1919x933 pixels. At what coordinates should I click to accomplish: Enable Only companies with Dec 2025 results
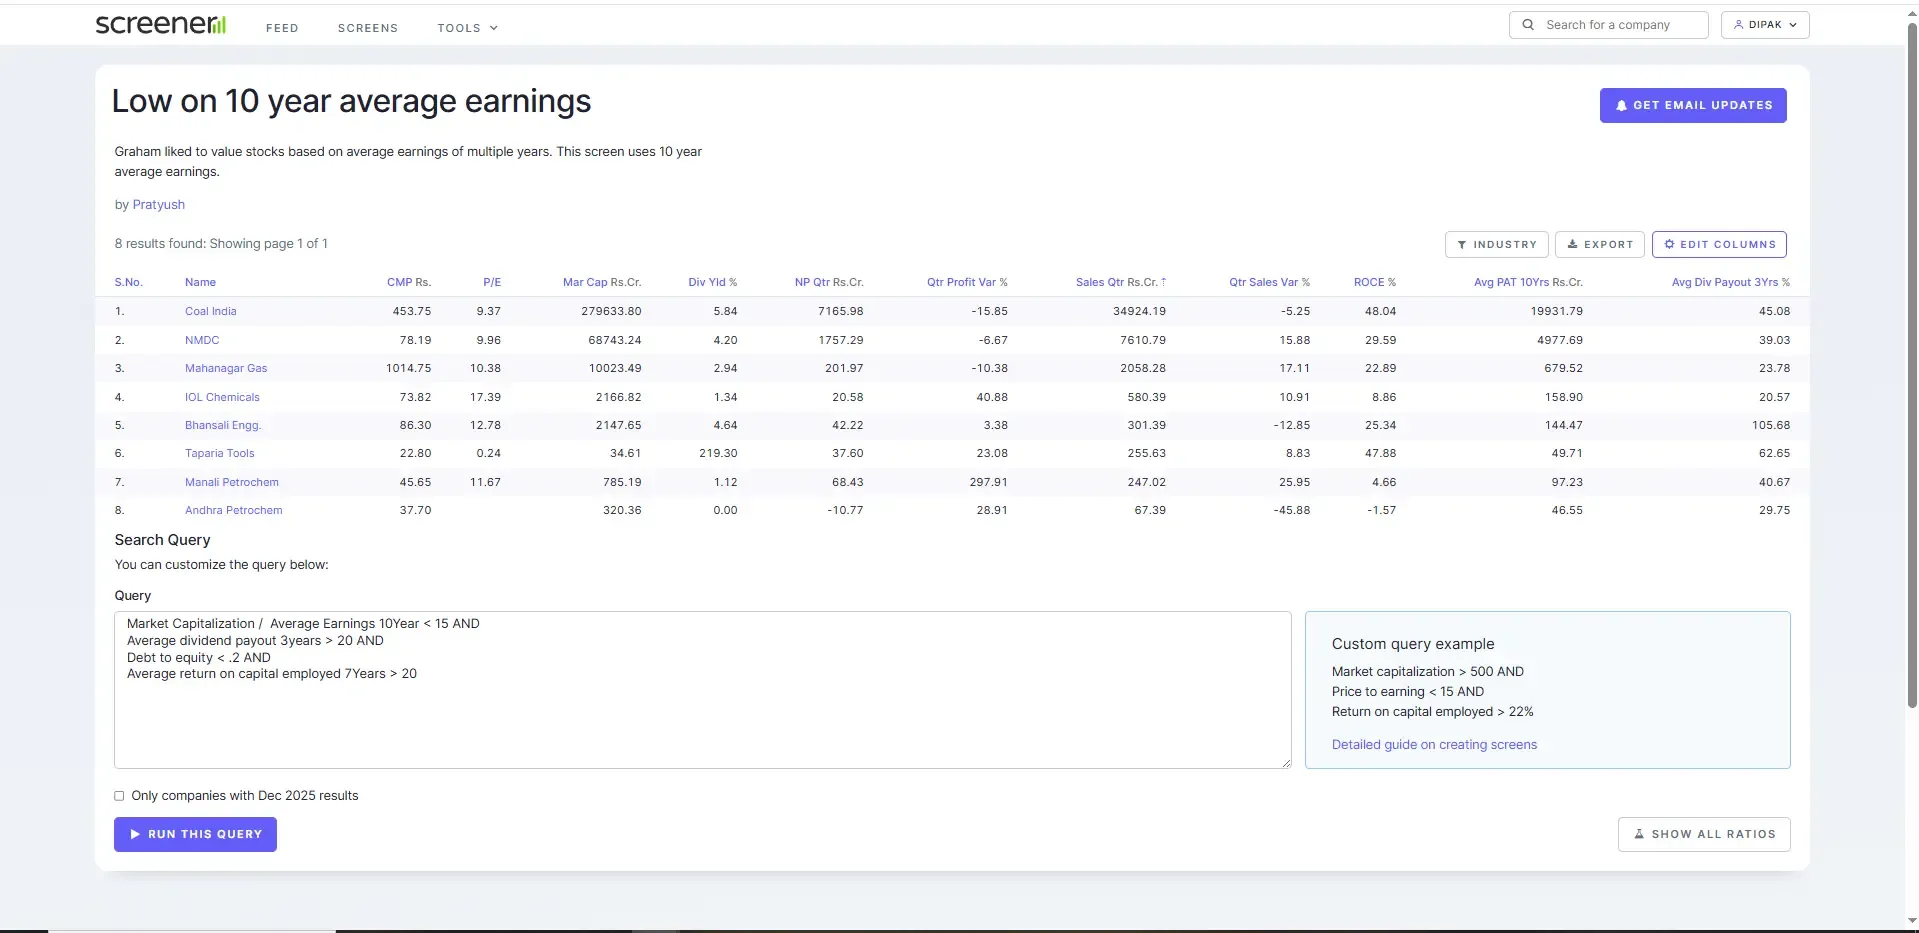pos(119,797)
